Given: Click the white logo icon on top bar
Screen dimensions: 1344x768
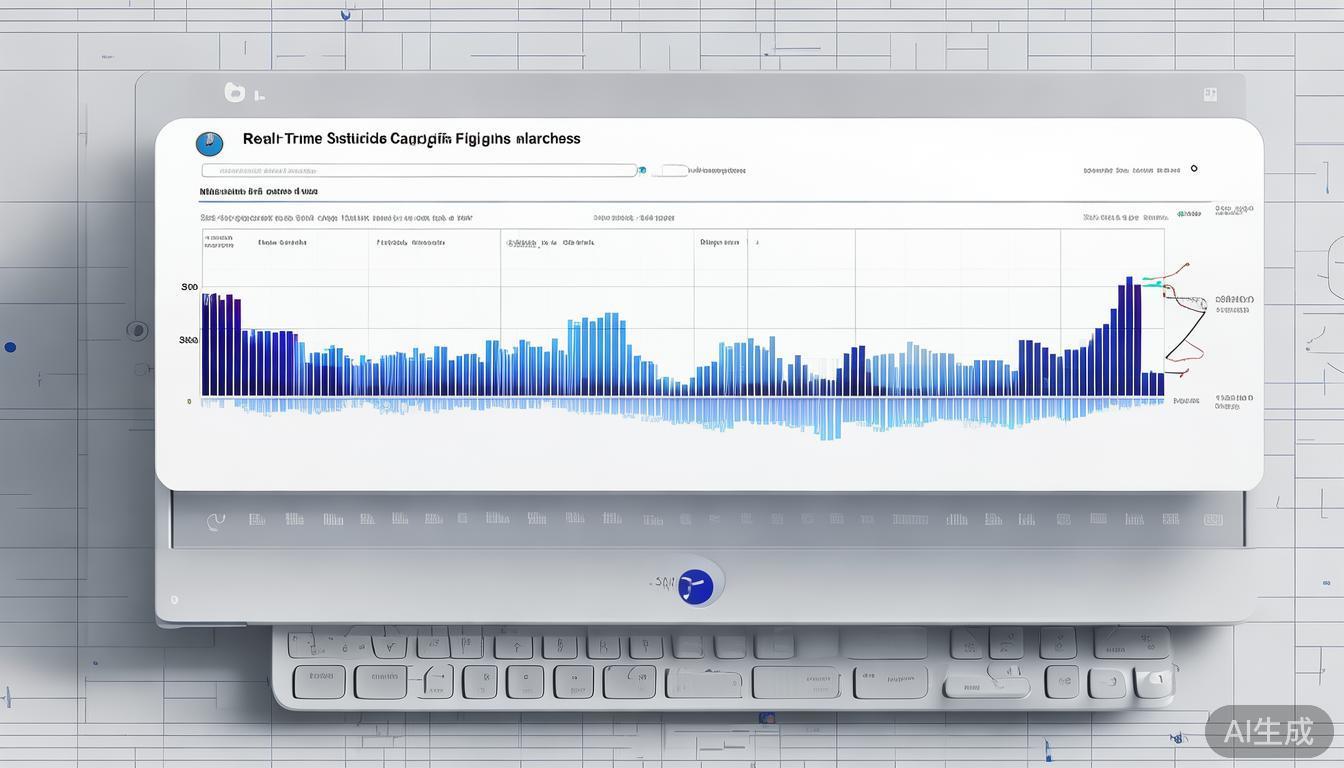Looking at the screenshot, I should [235, 93].
